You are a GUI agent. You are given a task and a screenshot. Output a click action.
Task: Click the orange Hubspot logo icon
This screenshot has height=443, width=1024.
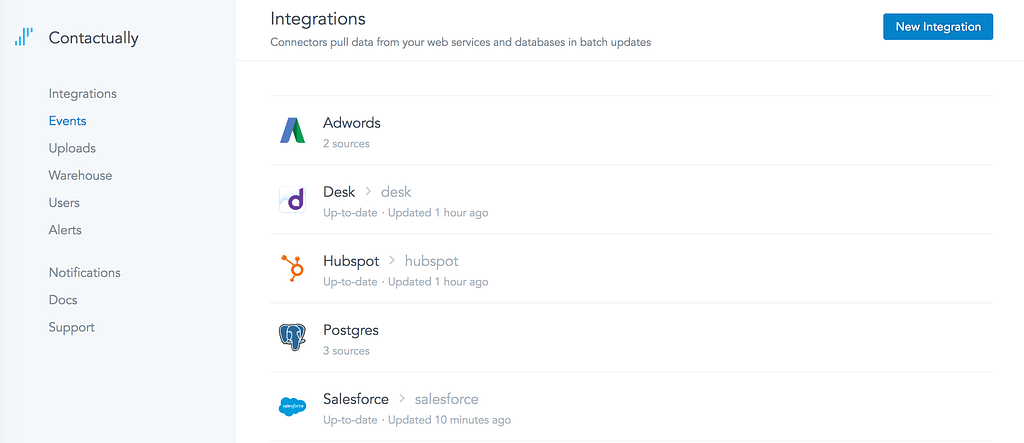[292, 269]
